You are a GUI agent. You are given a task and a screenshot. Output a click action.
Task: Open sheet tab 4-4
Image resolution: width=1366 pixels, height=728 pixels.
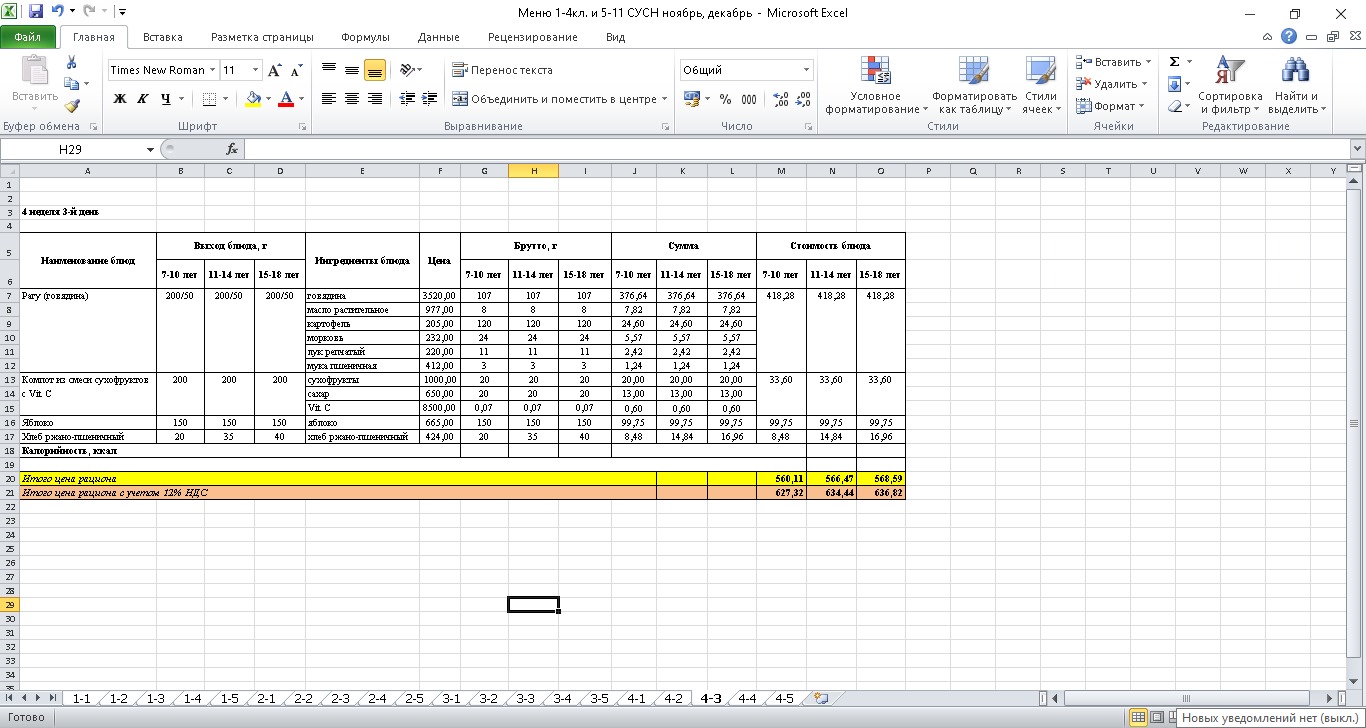coord(747,698)
